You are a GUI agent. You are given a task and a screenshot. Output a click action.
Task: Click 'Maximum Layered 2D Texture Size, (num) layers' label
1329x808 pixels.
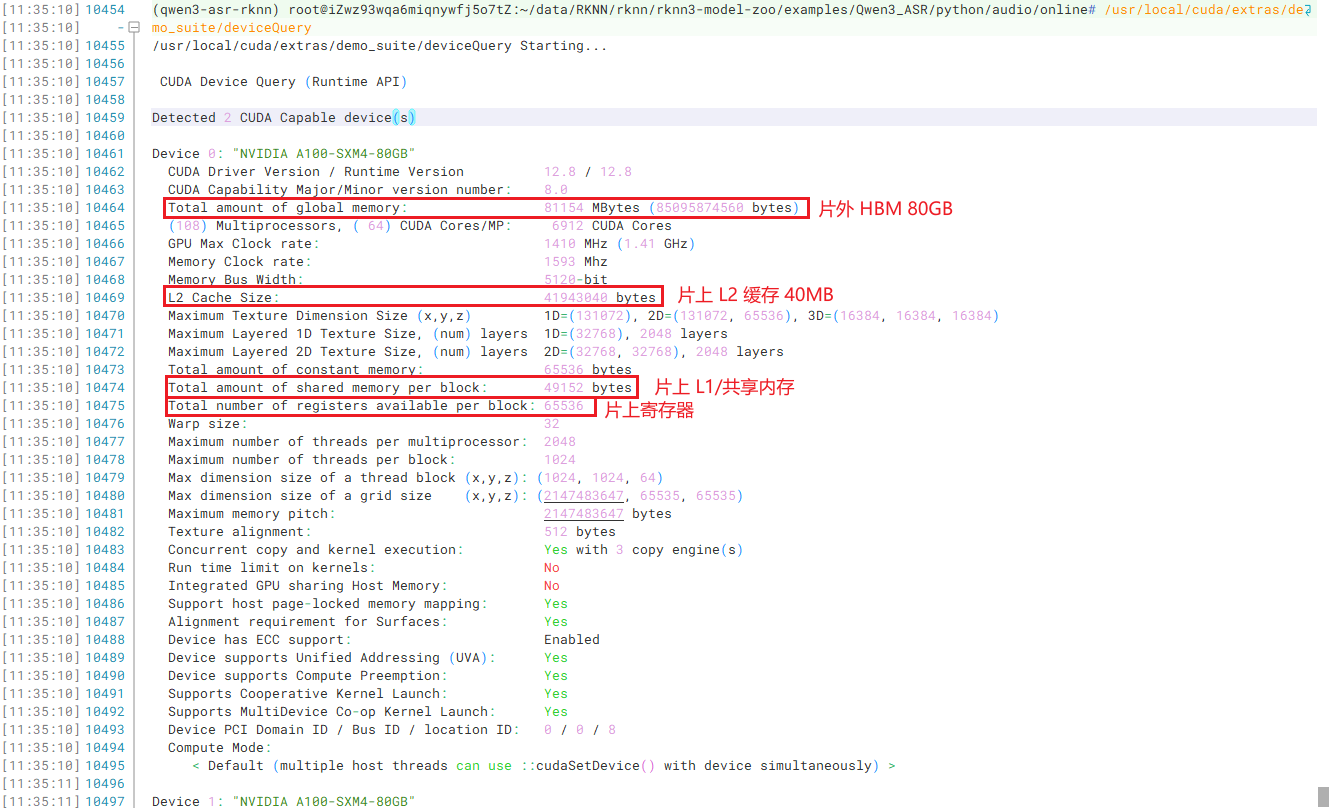(348, 352)
